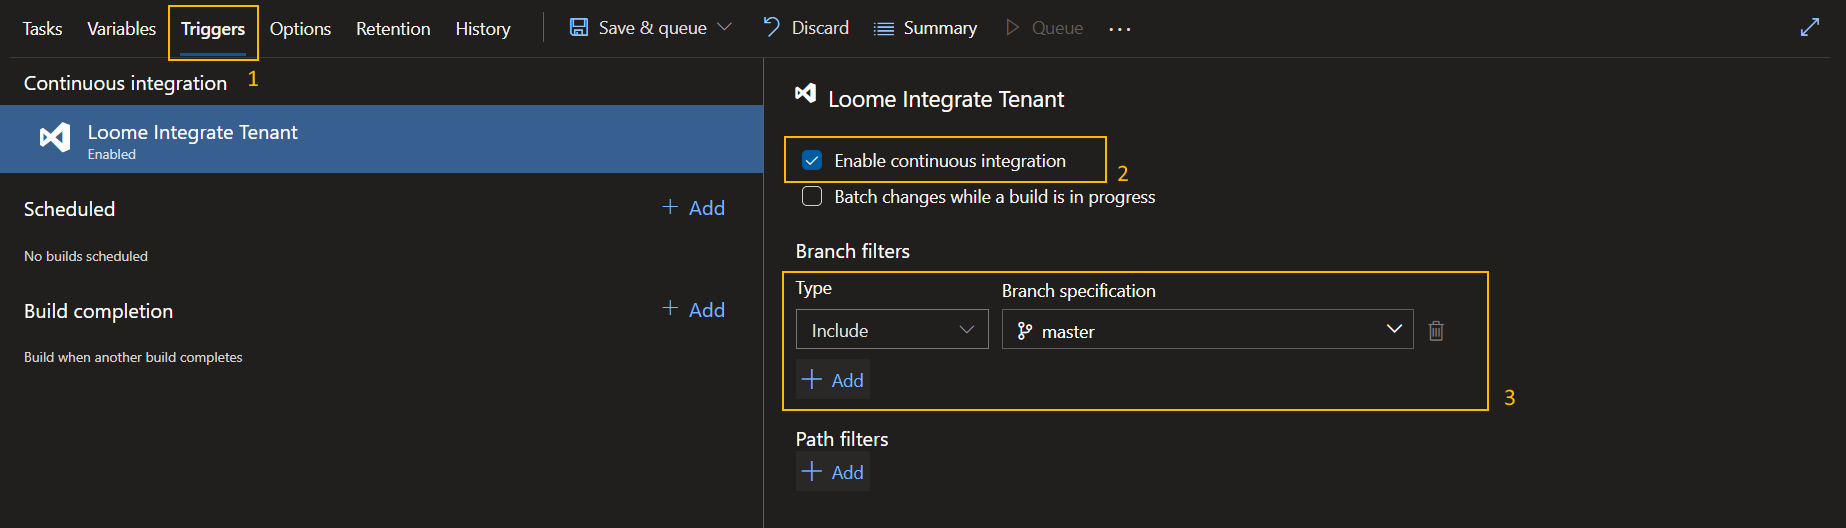1846x528 pixels.
Task: Click the Branch specification label
Action: [1079, 291]
